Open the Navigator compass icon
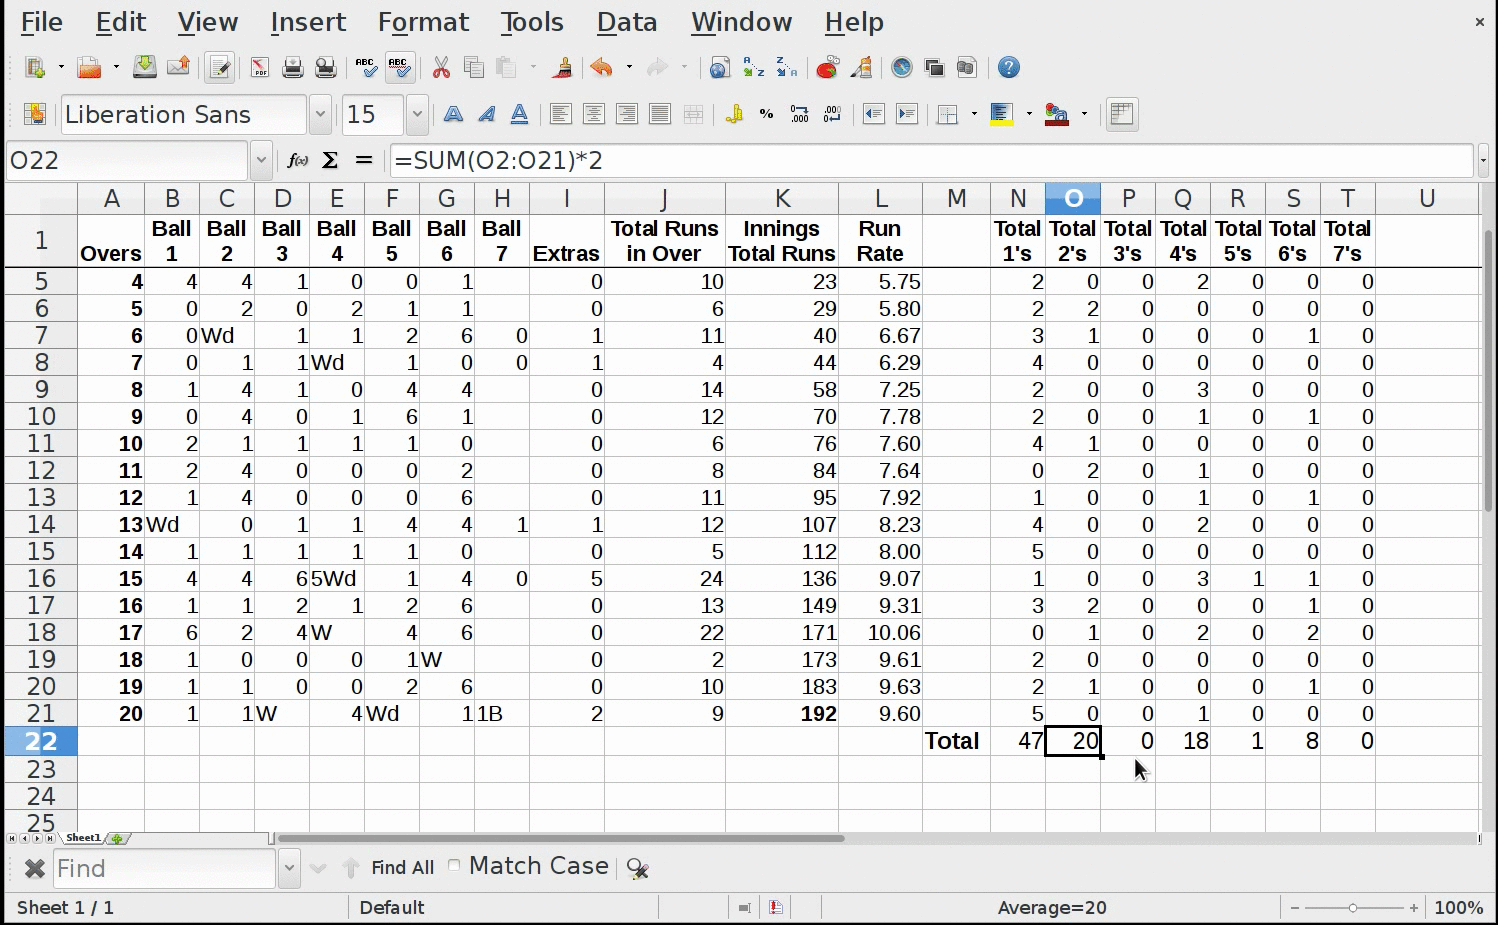1498x925 pixels. [x=902, y=68]
